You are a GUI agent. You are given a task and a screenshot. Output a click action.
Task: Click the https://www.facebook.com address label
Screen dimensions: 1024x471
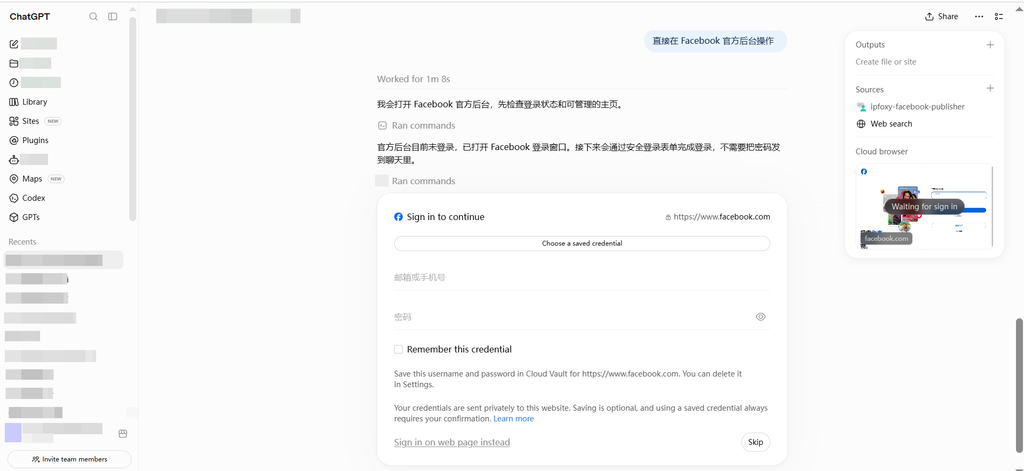tap(722, 217)
